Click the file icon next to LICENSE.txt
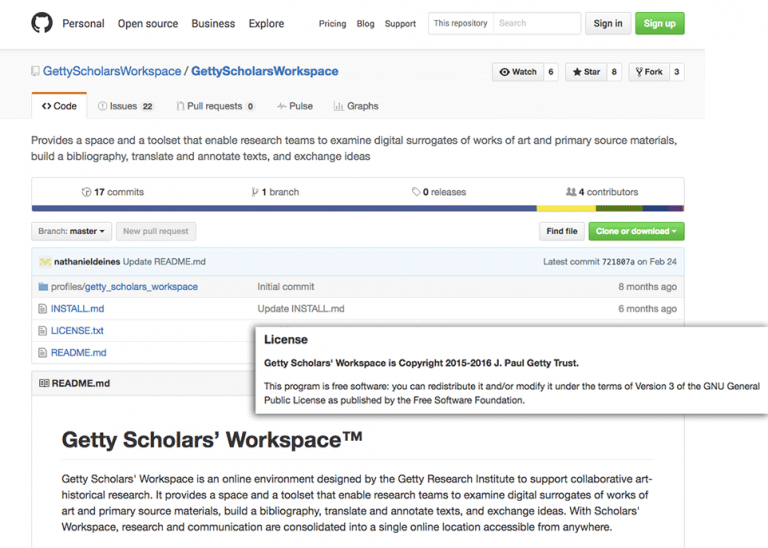768x548 pixels. click(x=43, y=331)
